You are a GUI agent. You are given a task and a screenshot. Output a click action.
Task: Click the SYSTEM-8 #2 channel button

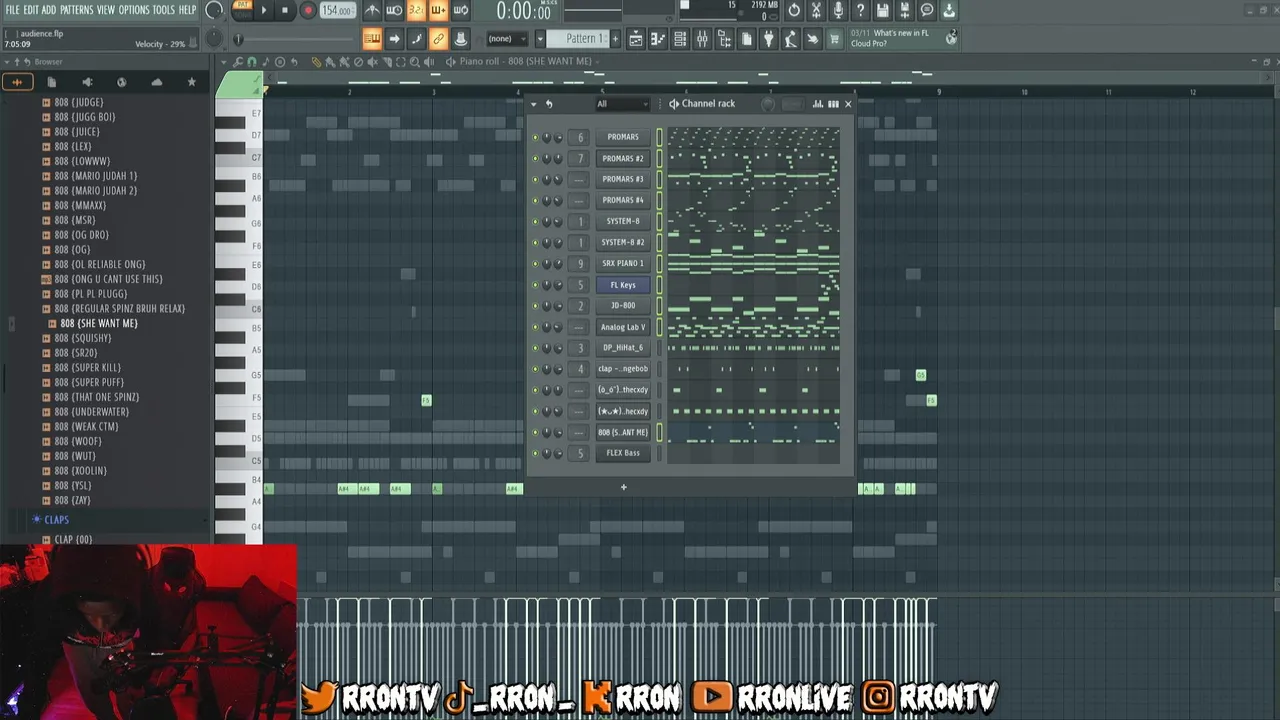pos(623,242)
